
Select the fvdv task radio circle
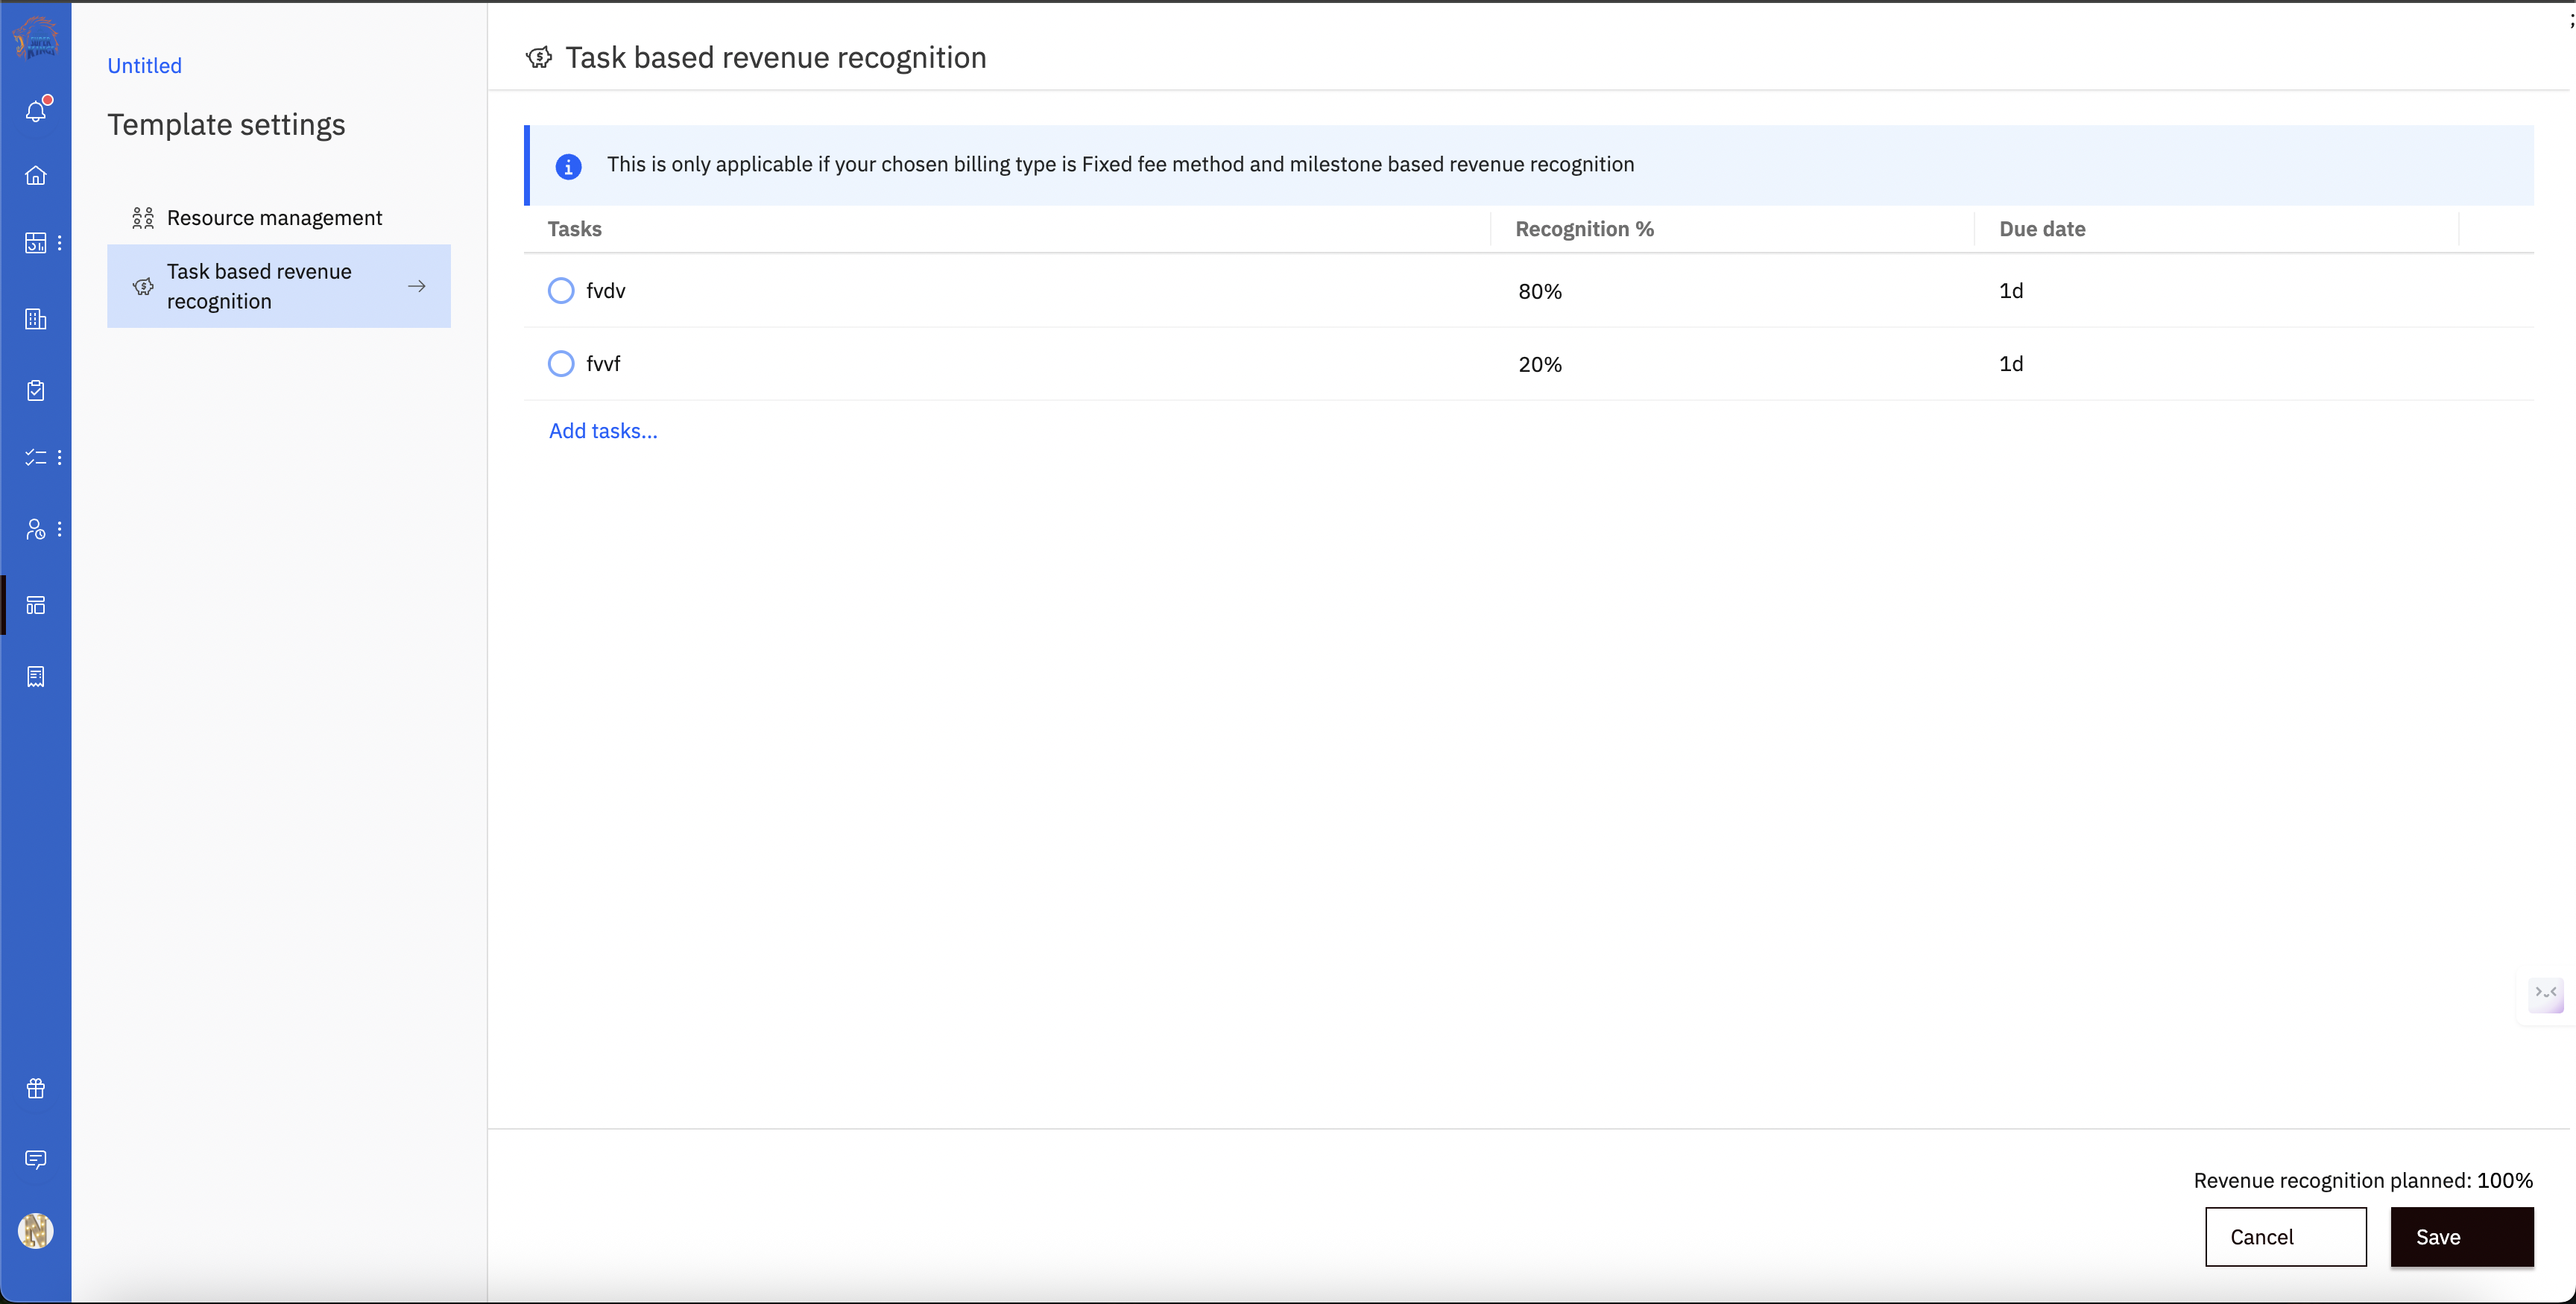561,291
